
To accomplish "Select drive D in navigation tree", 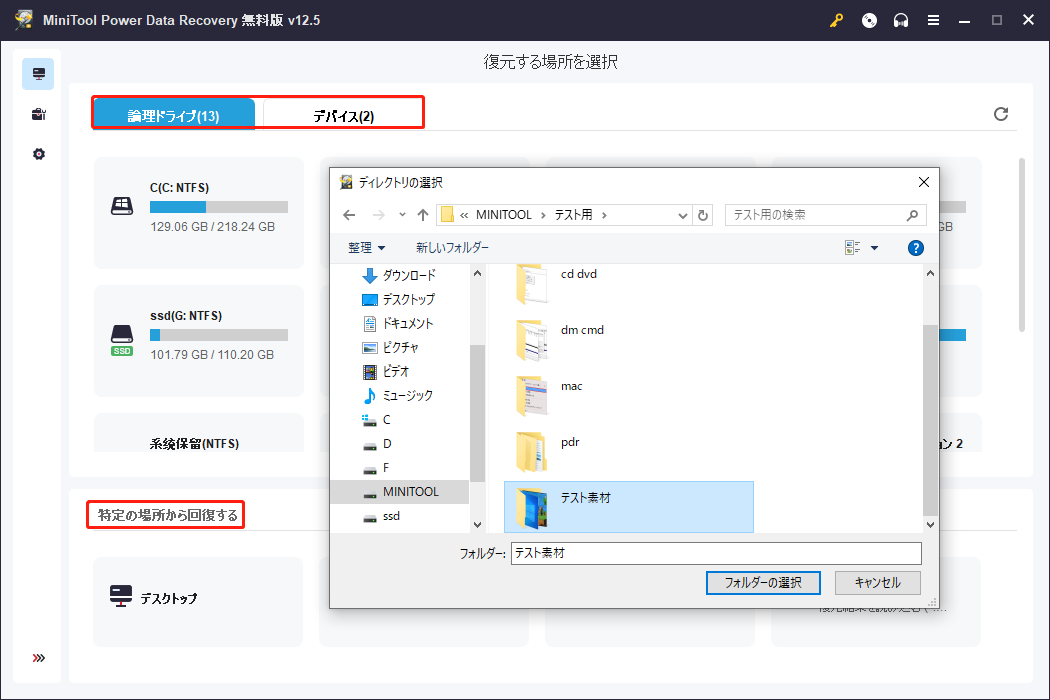I will pos(377,444).
